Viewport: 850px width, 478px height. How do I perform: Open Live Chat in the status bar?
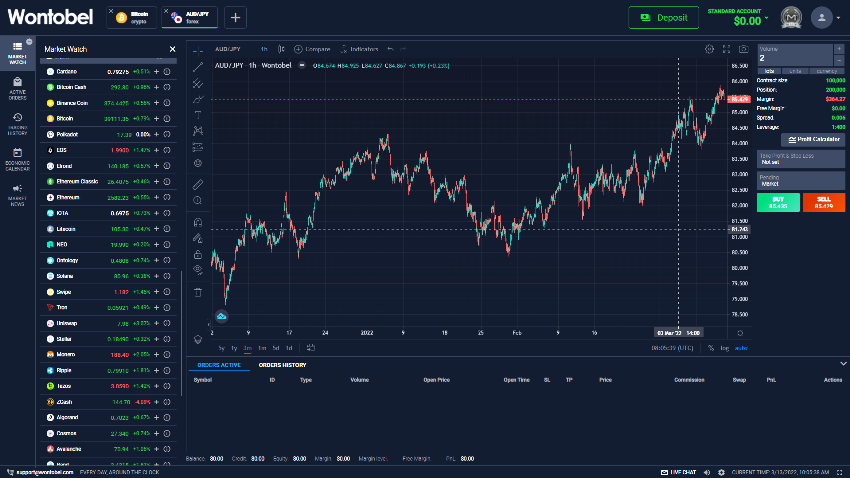click(678, 472)
